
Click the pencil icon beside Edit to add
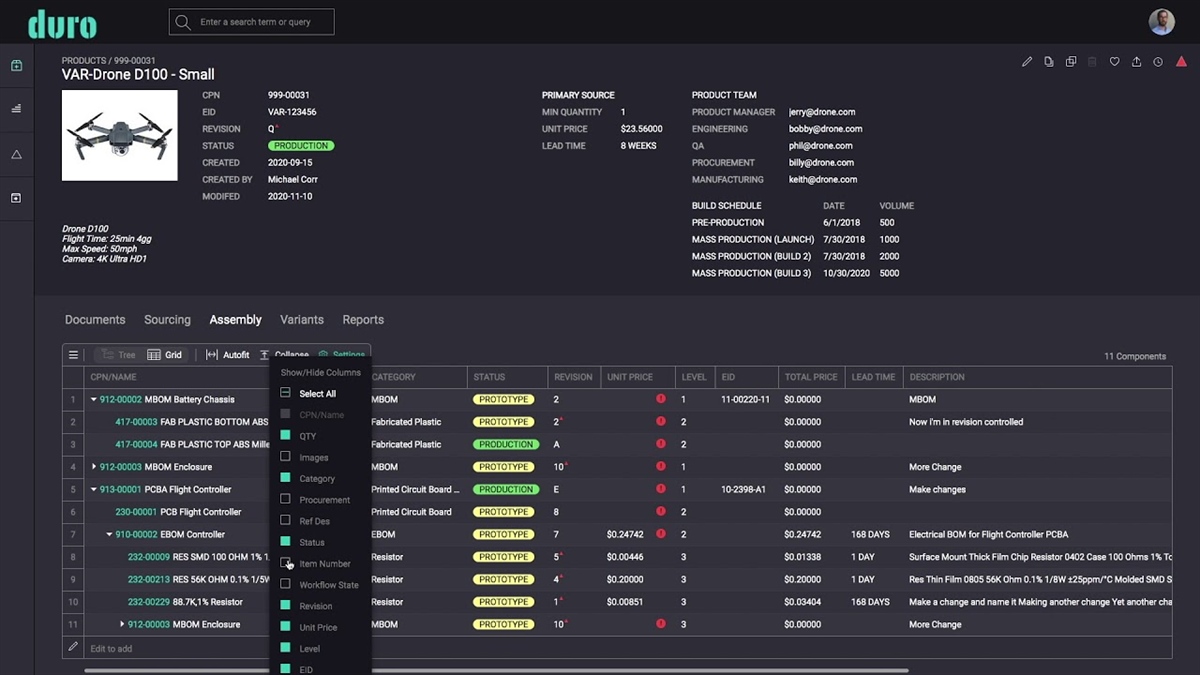[73, 648]
